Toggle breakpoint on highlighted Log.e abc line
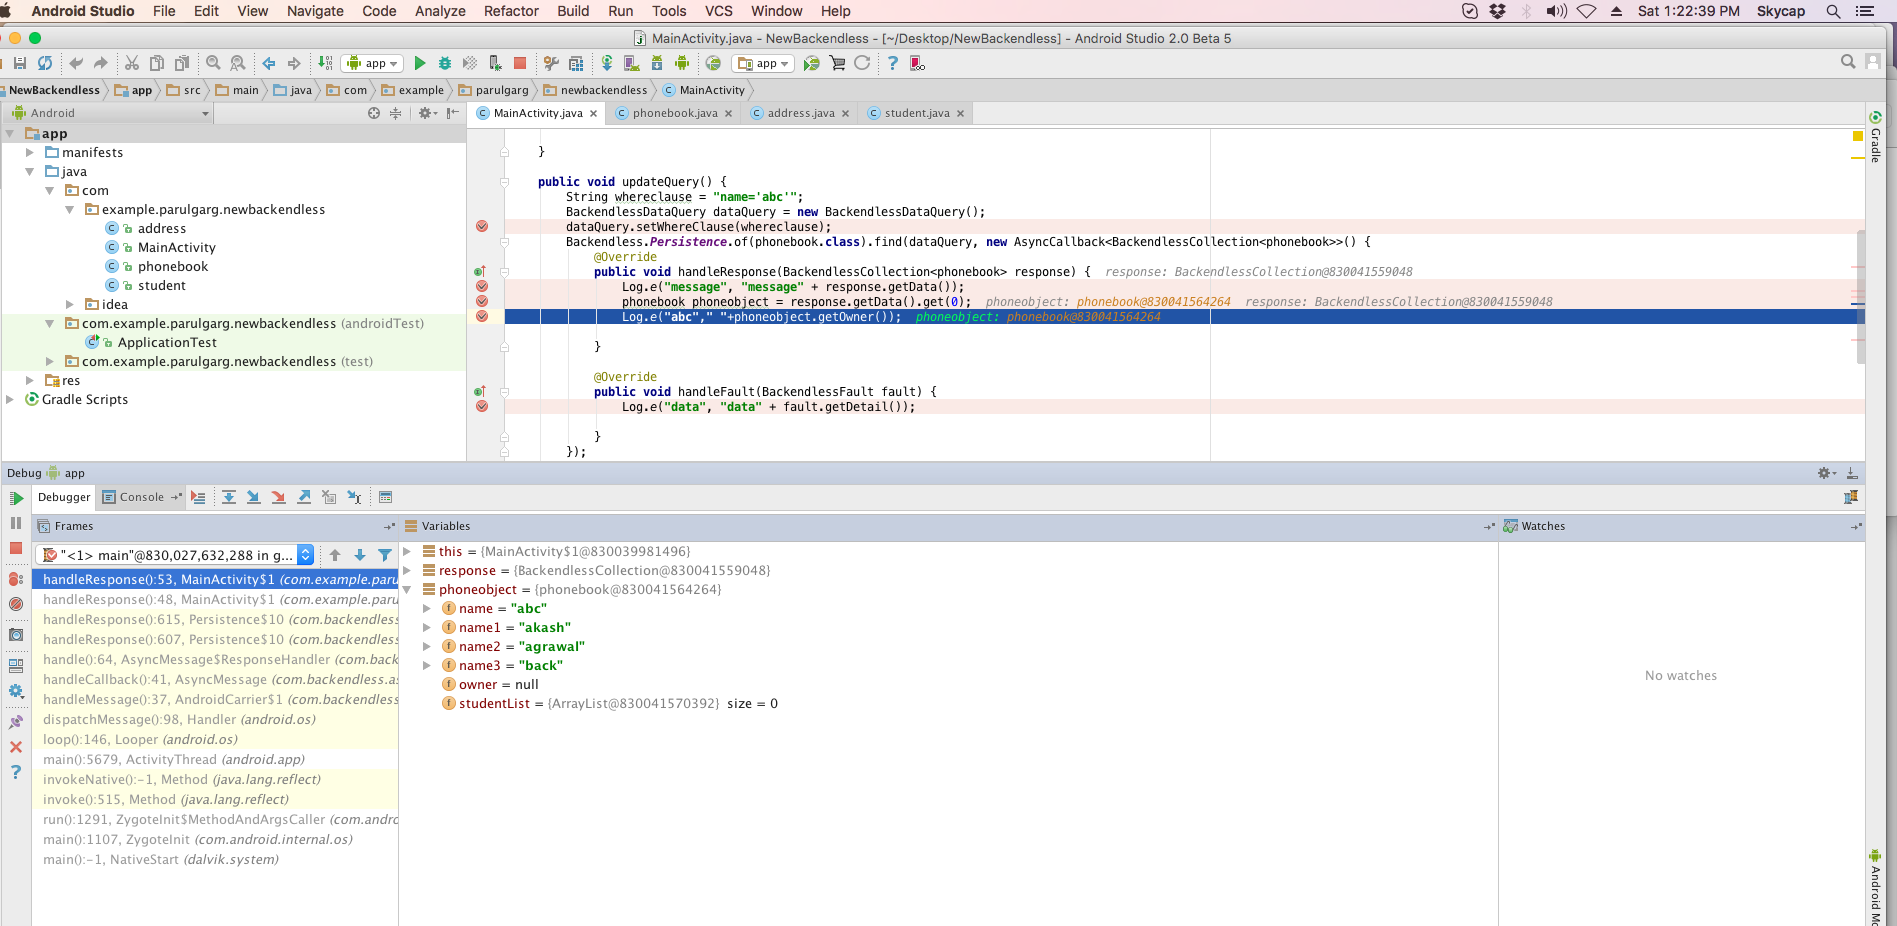The image size is (1897, 926). (x=482, y=316)
